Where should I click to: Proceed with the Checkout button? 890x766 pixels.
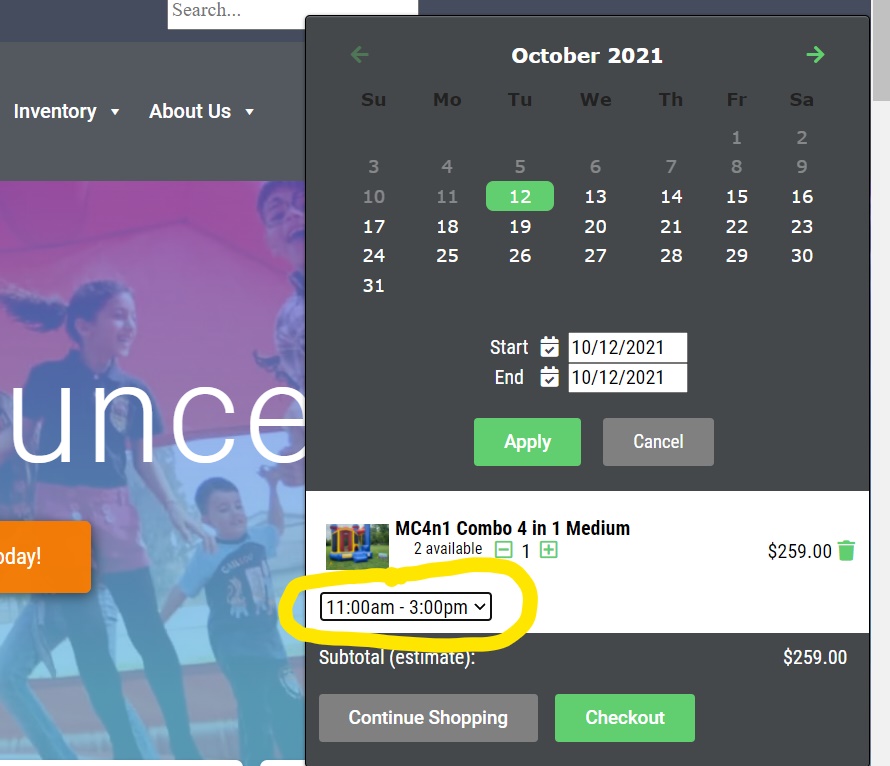pyautogui.click(x=625, y=718)
